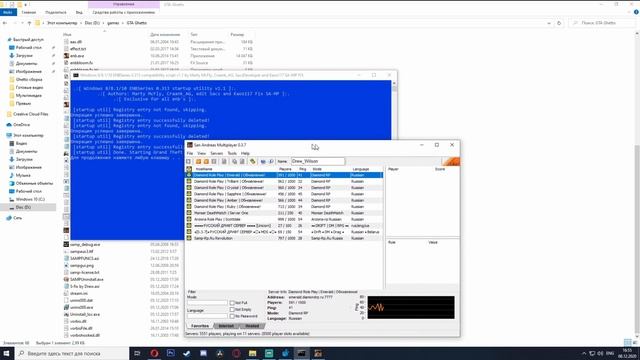
Task: Expand the Explorer ribbon chevron
Action: [629, 12]
